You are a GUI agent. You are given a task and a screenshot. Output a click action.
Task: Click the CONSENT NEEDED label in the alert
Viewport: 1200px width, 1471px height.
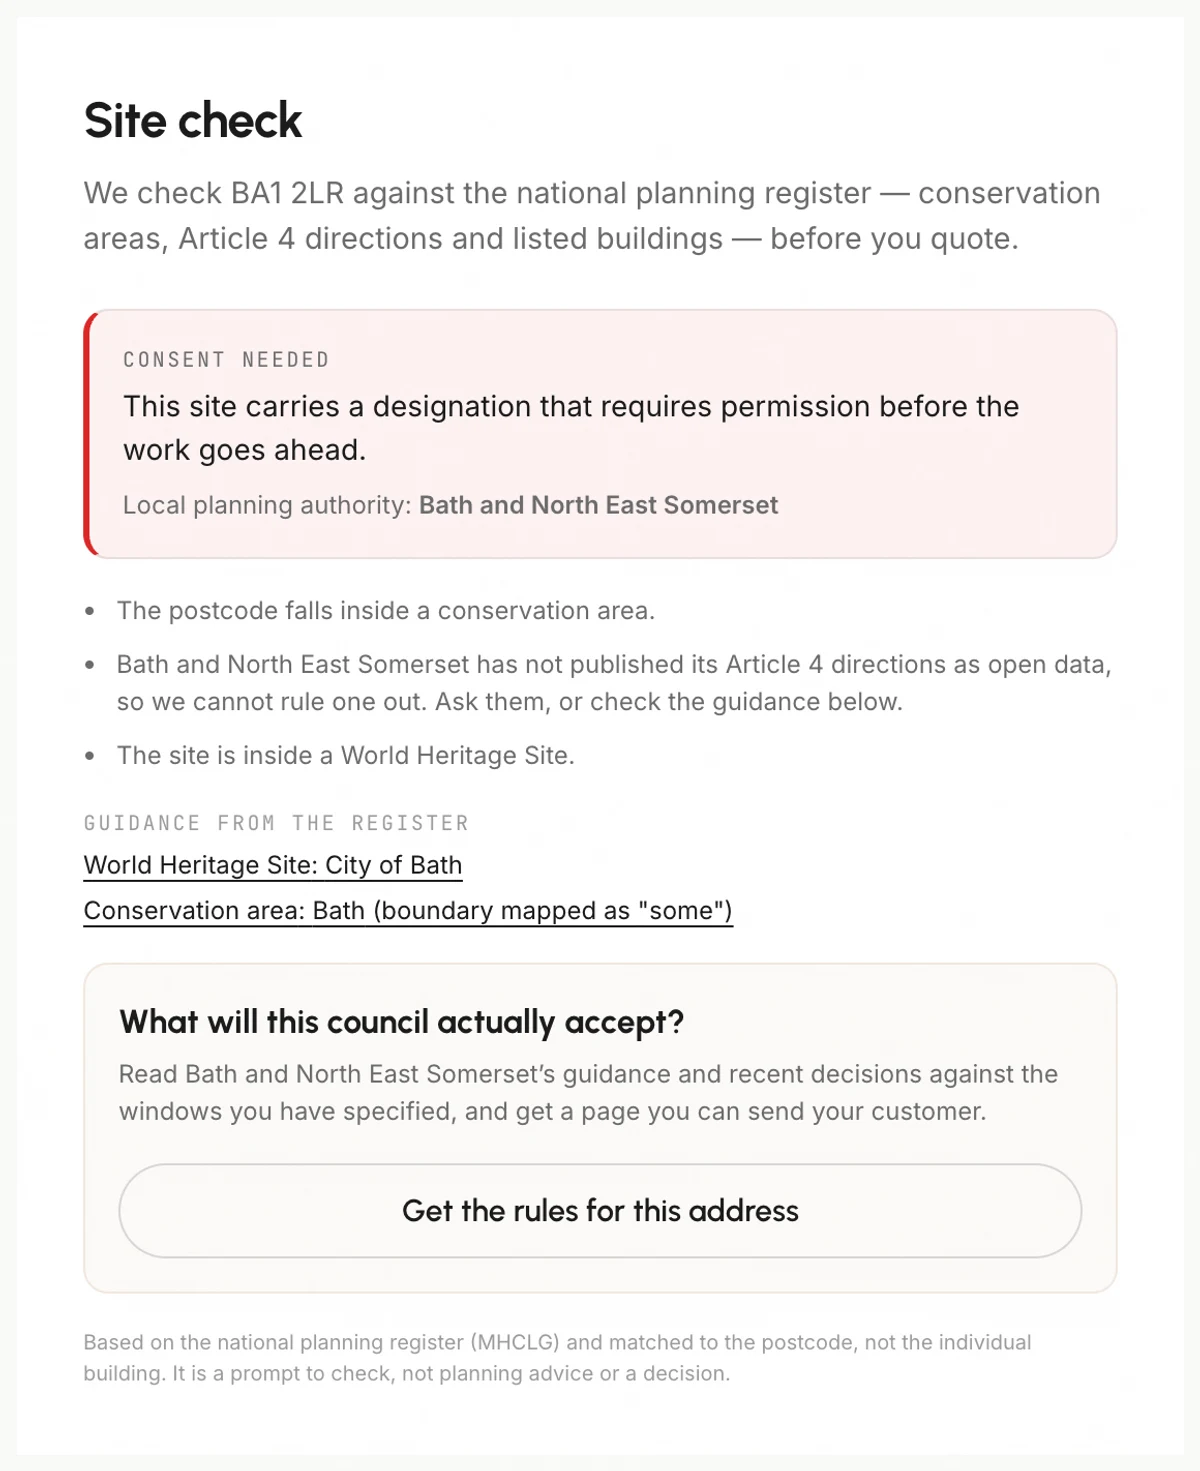226,360
